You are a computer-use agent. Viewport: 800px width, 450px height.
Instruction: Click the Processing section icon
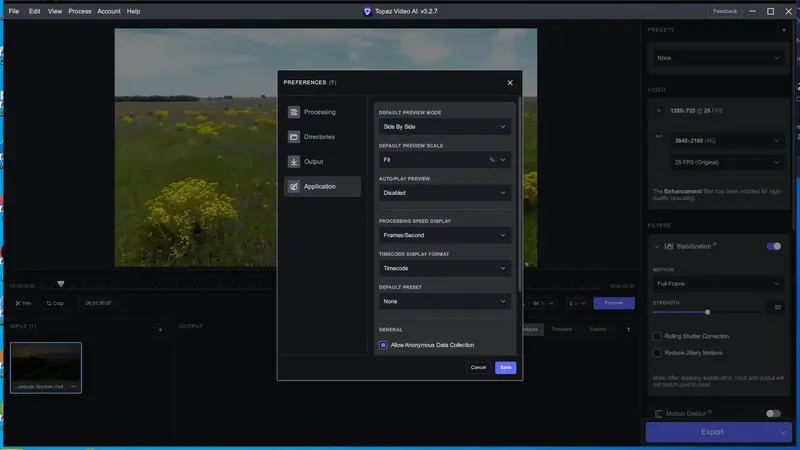294,112
